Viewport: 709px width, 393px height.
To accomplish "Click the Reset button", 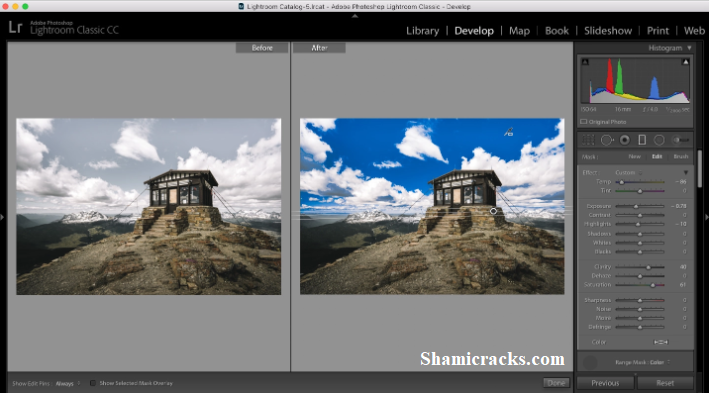I will [x=665, y=383].
